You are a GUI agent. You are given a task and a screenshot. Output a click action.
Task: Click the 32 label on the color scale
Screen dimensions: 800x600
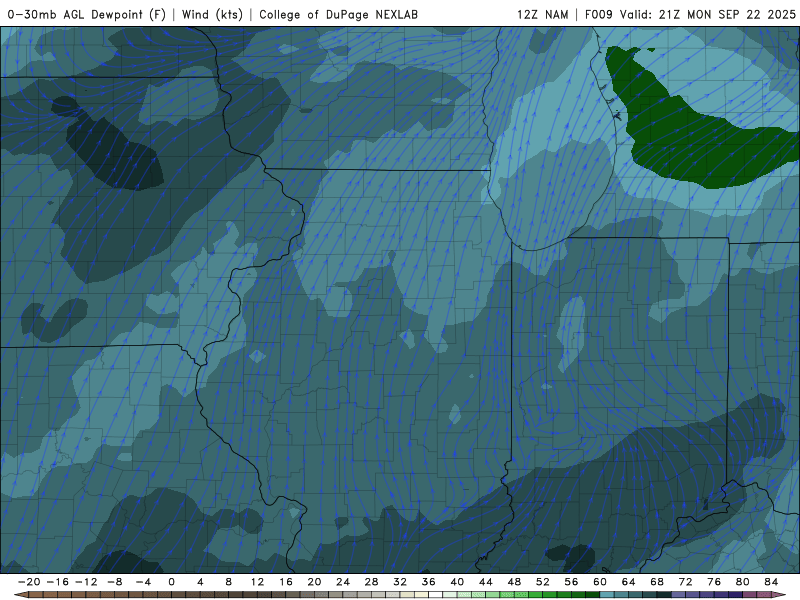coord(400,582)
